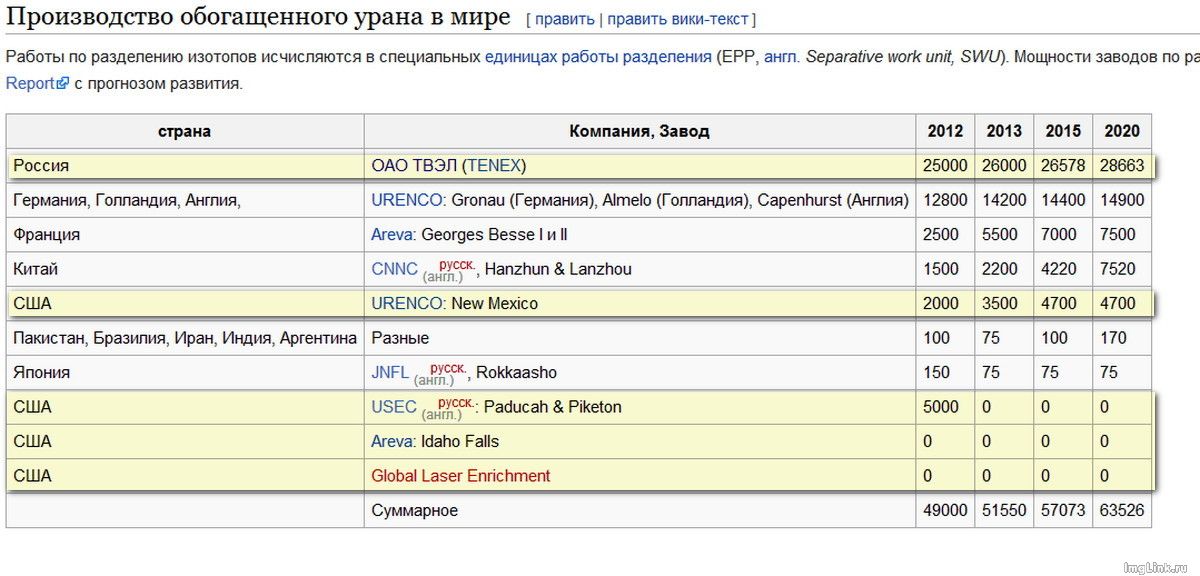Viewport: 1200px width, 576px height.
Task: Click the external link icon beside Report
Action: (x=63, y=84)
